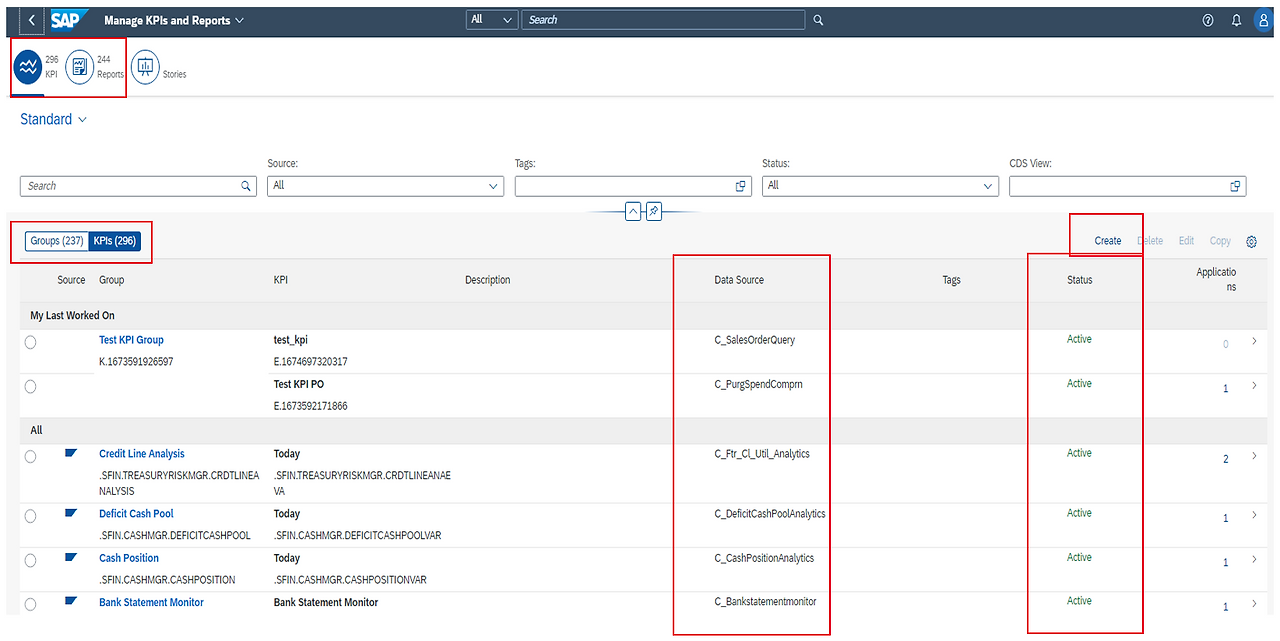Click the Help question mark icon

point(1207,19)
